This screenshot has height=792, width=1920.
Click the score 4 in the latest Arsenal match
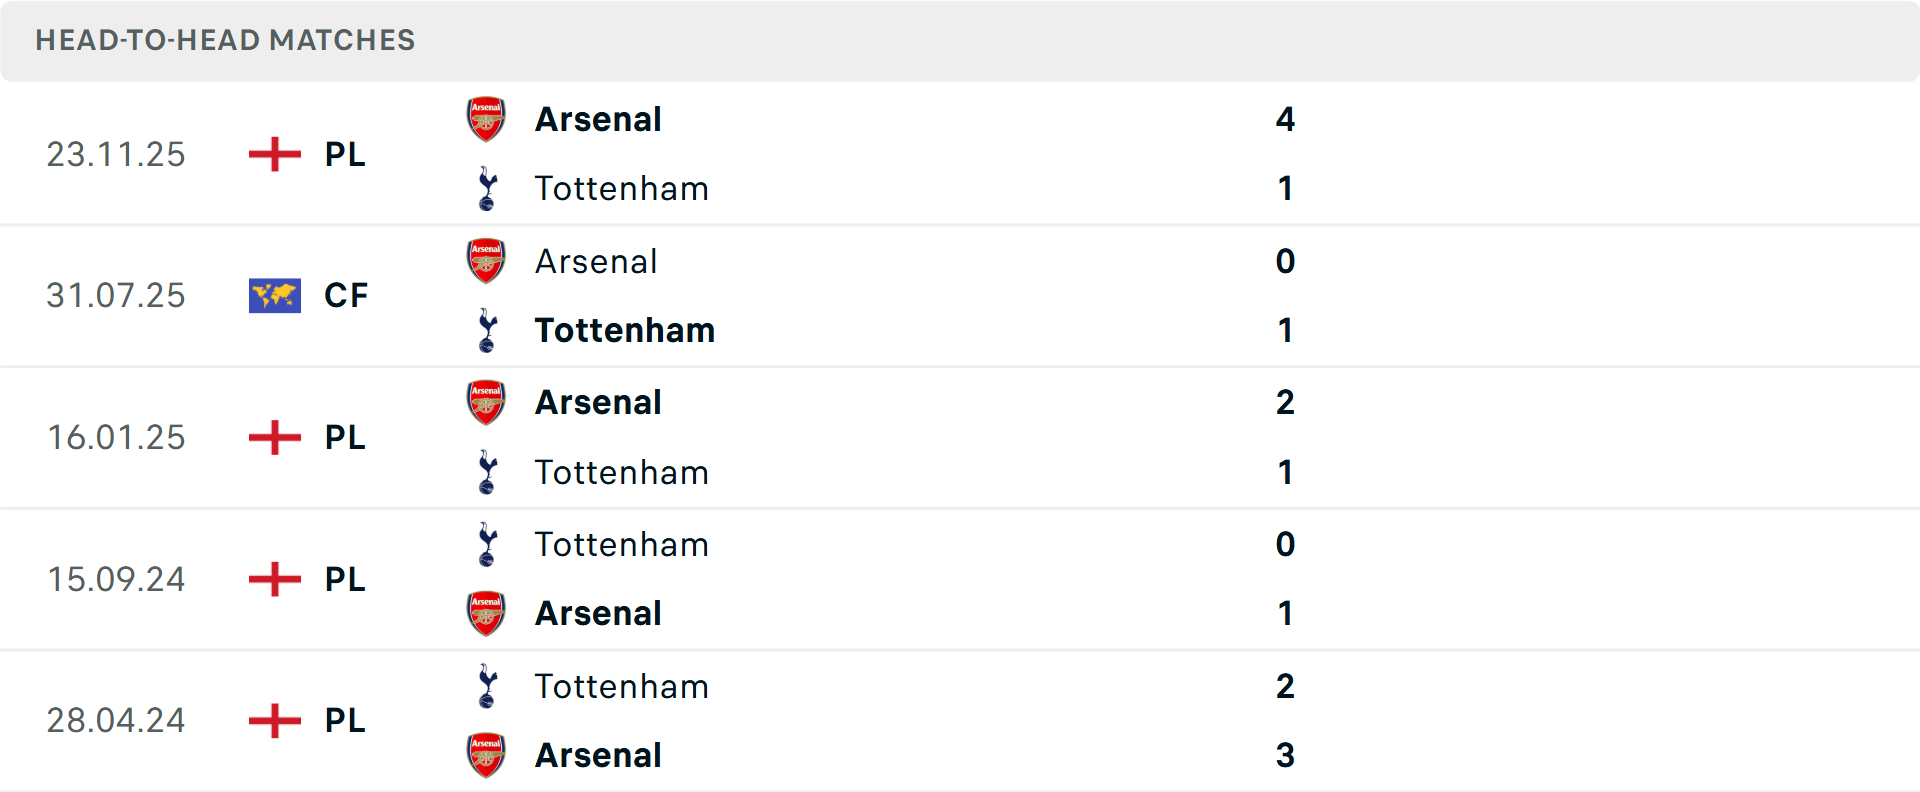click(1286, 119)
